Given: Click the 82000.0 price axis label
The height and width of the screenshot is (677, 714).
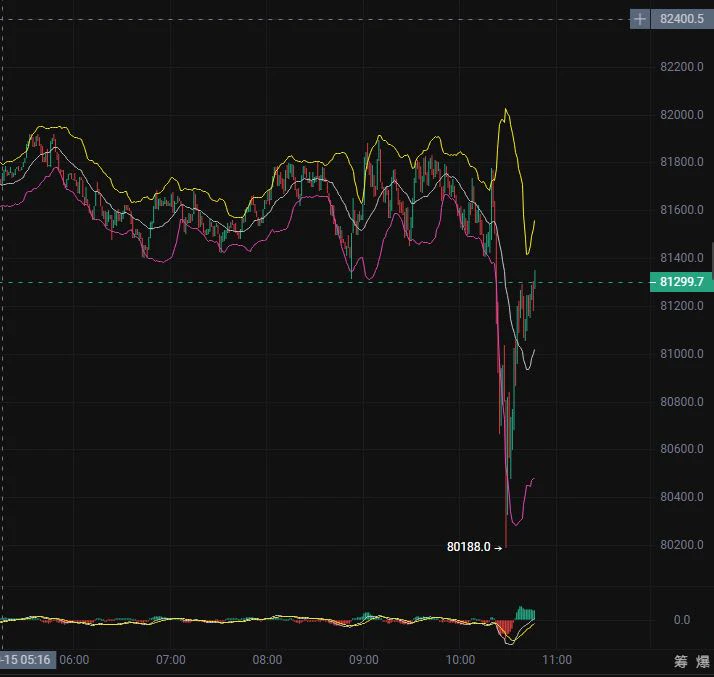Looking at the screenshot, I should (x=682, y=115).
